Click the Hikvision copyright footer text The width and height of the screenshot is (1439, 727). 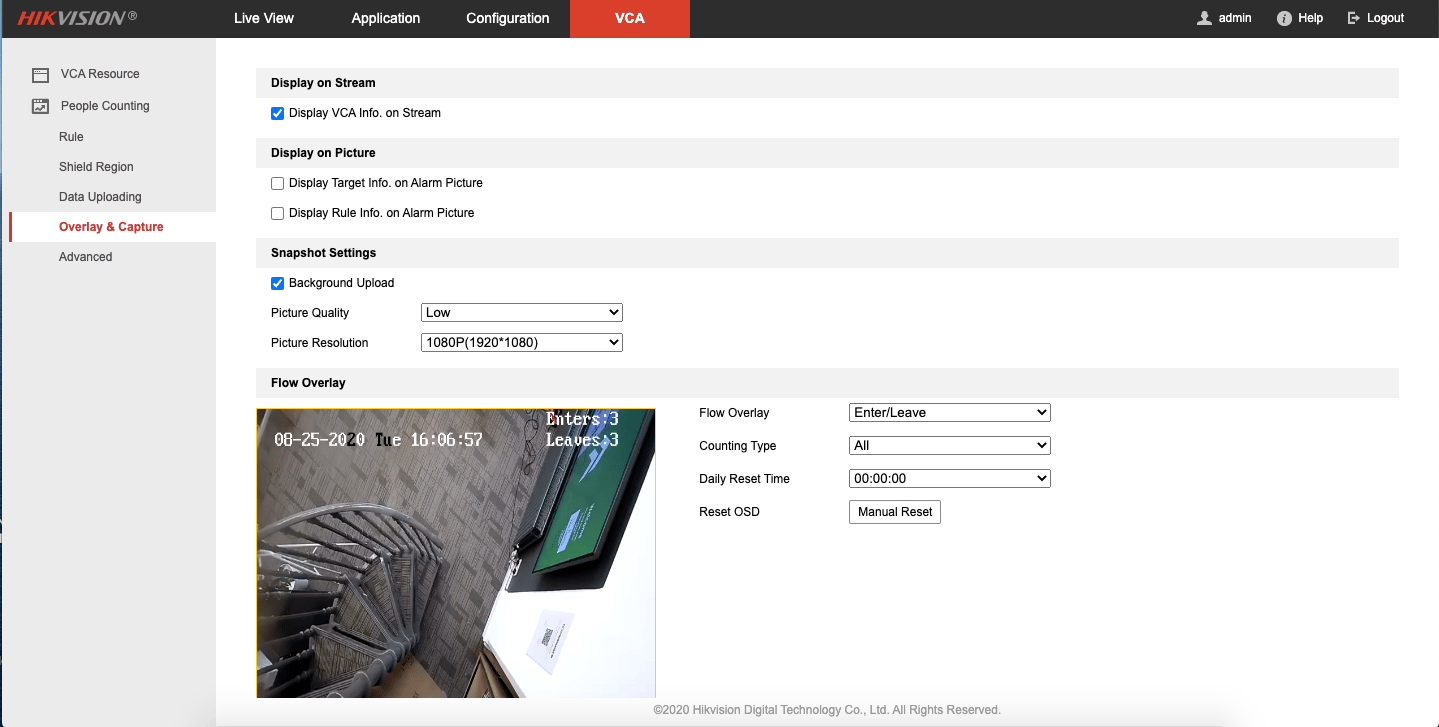827,710
